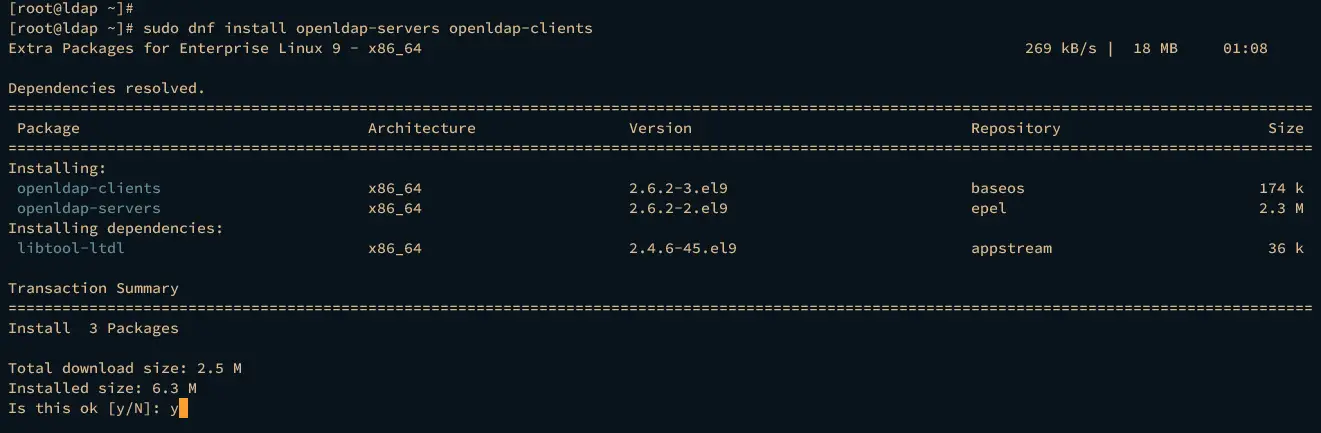Viewport: 1321px width, 433px height.
Task: Click the epel repository entry
Action: [989, 208]
